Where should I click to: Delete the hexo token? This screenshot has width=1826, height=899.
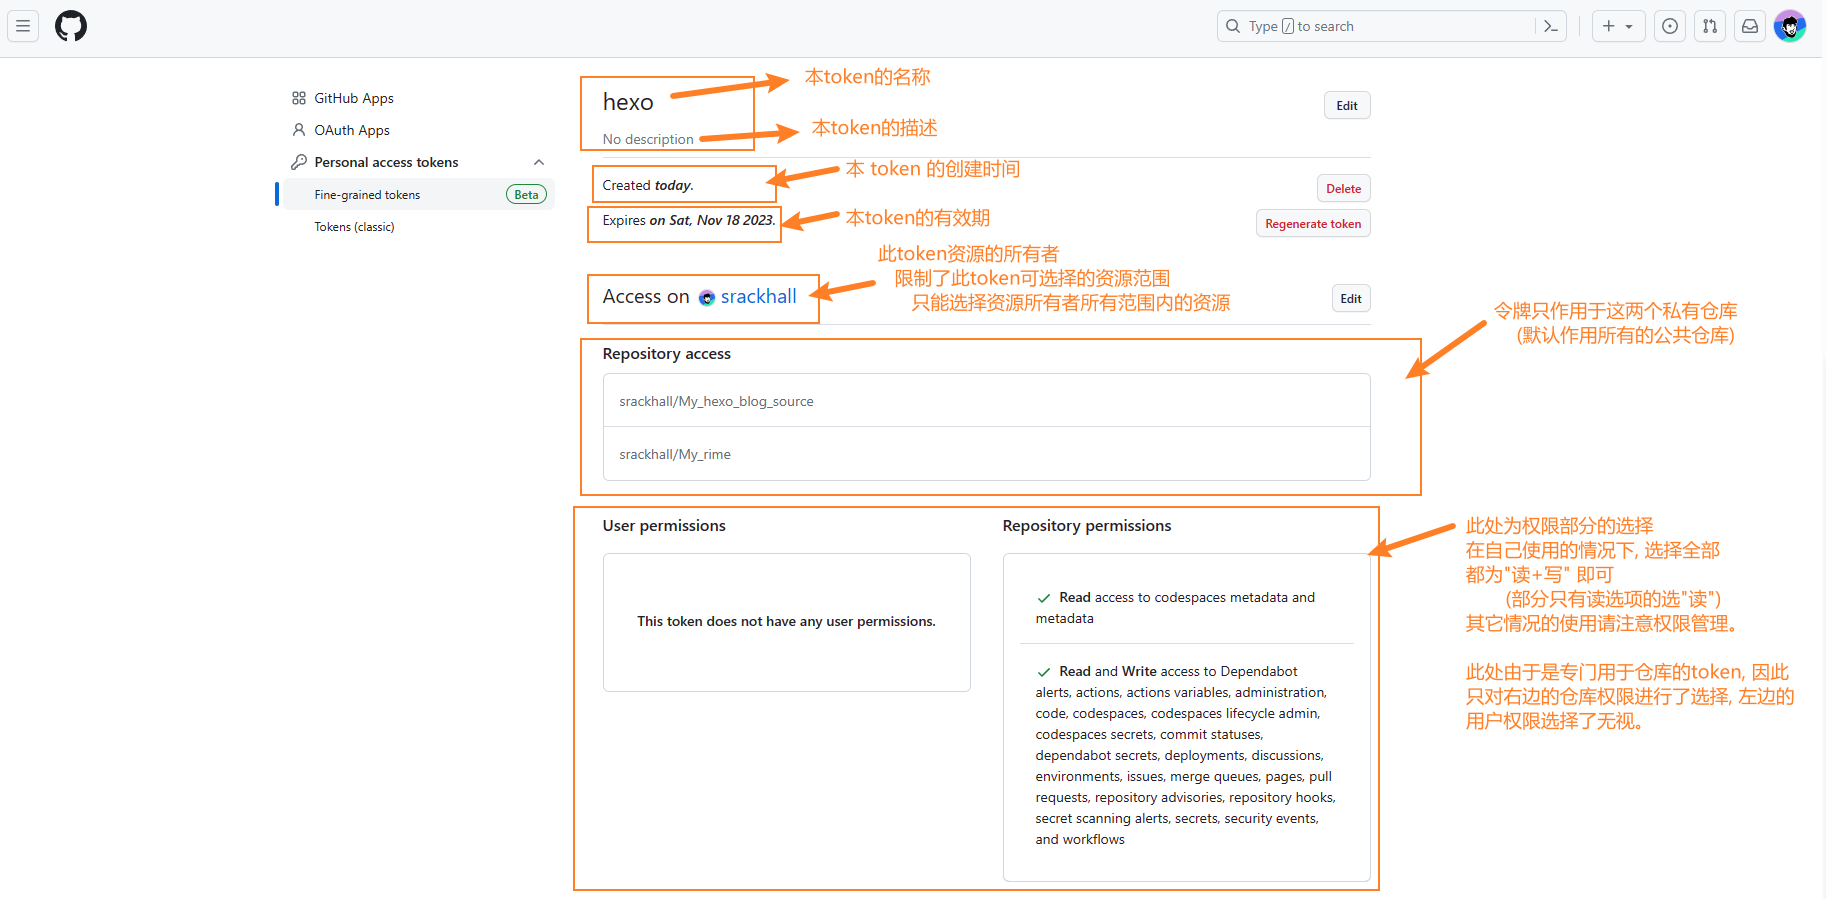point(1343,189)
